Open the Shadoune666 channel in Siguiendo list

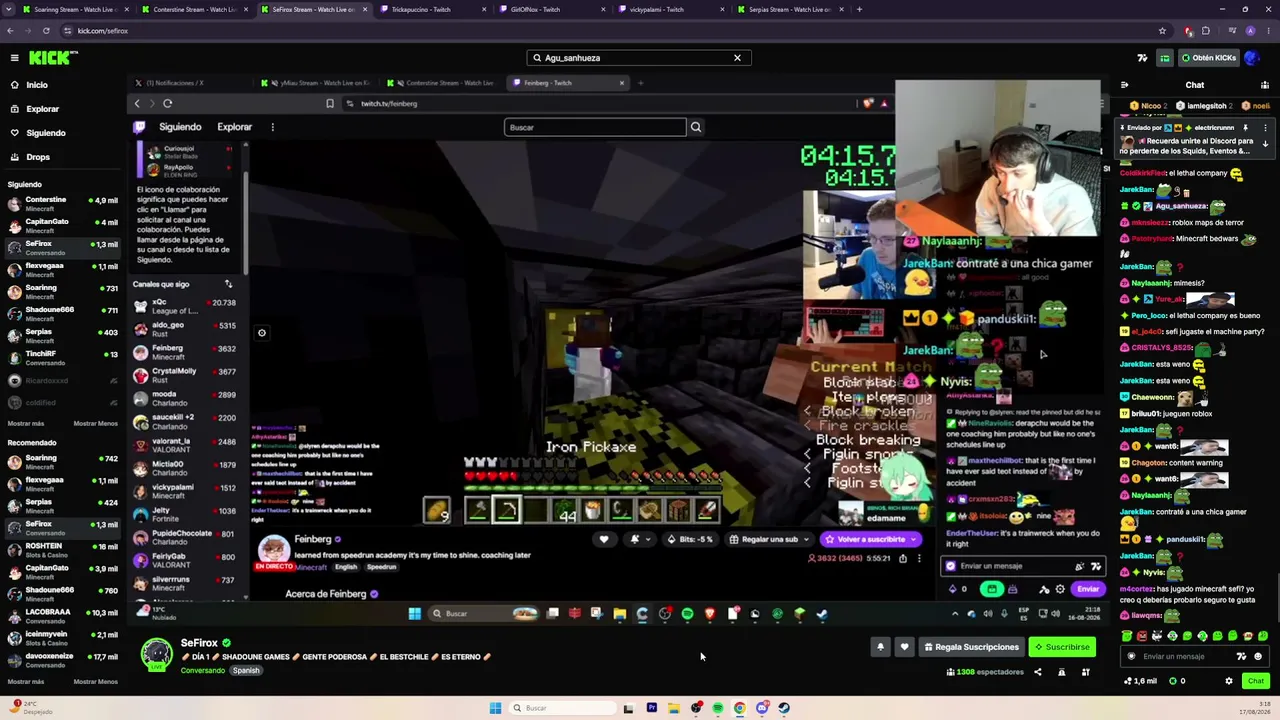pyautogui.click(x=62, y=314)
